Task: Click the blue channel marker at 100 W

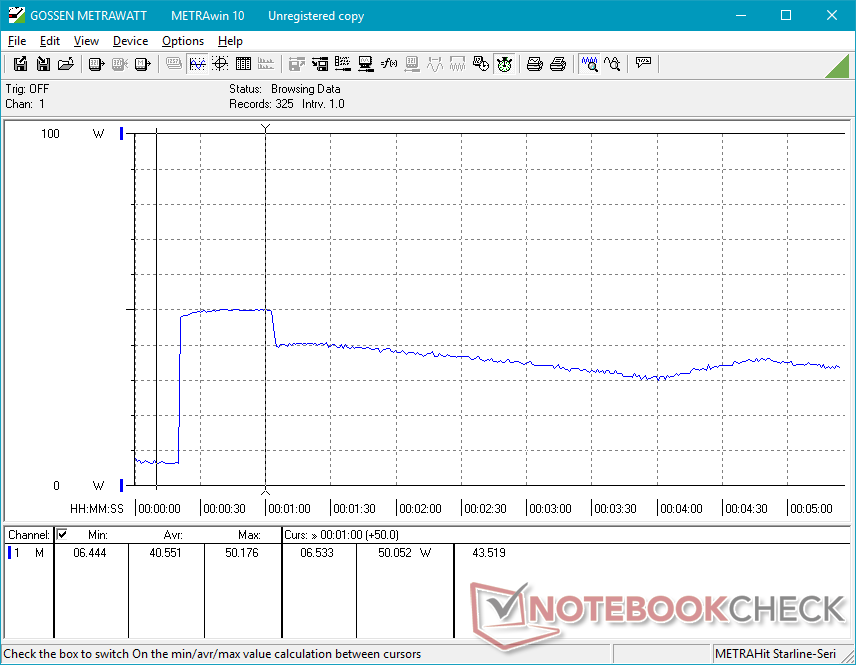Action: tap(122, 133)
